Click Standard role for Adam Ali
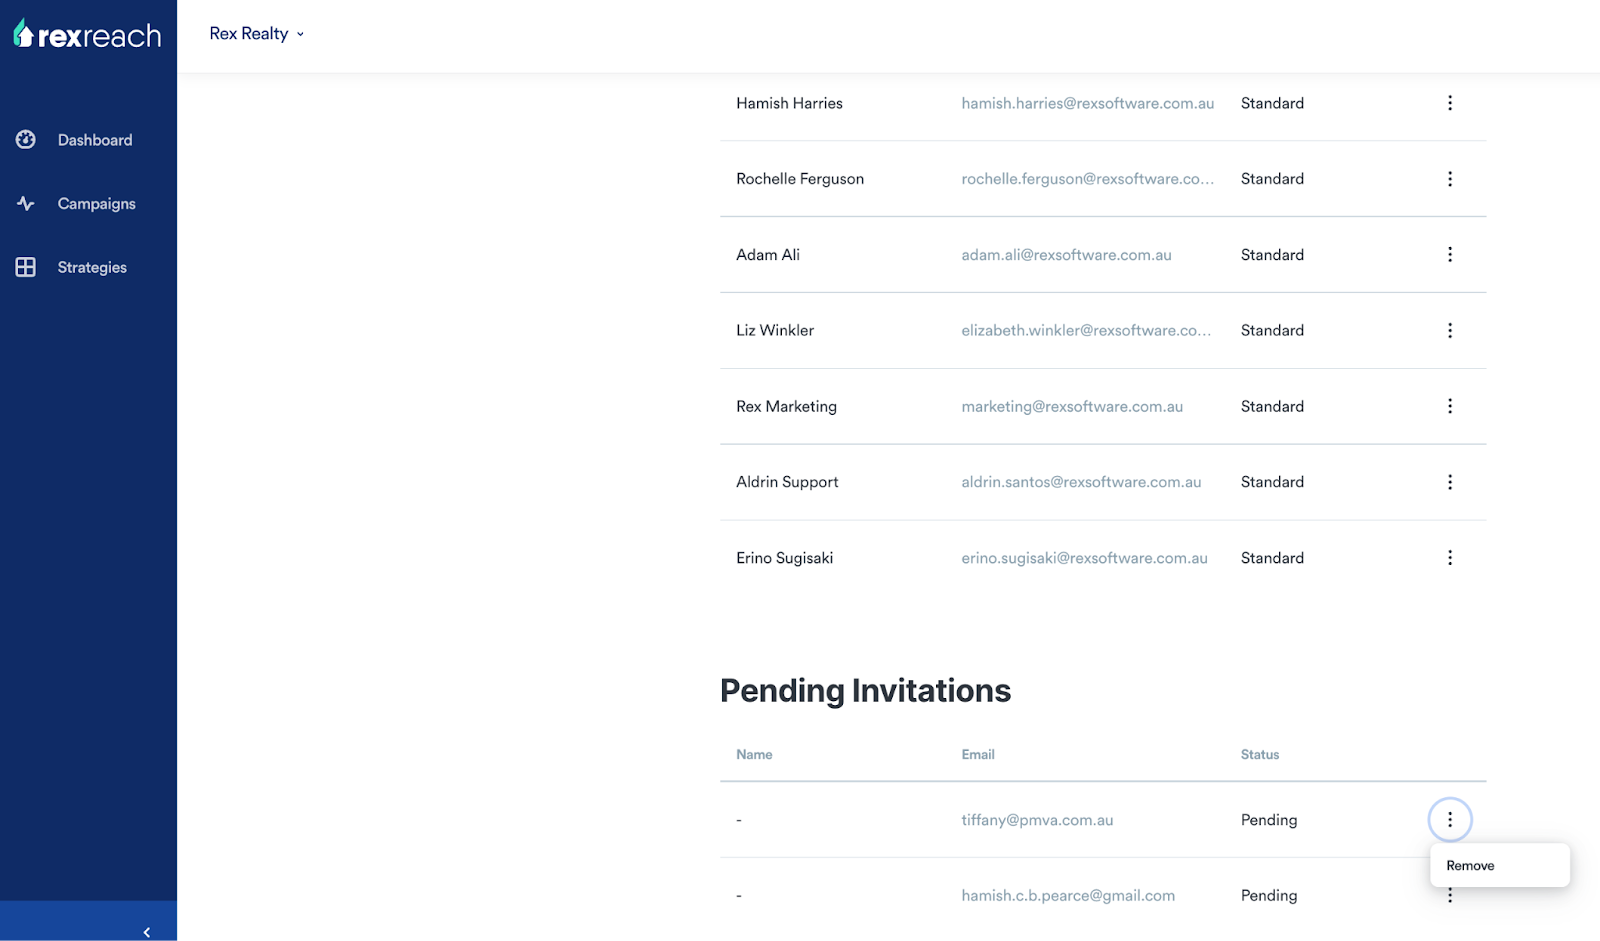Viewport: 1600px width, 941px height. tap(1272, 255)
